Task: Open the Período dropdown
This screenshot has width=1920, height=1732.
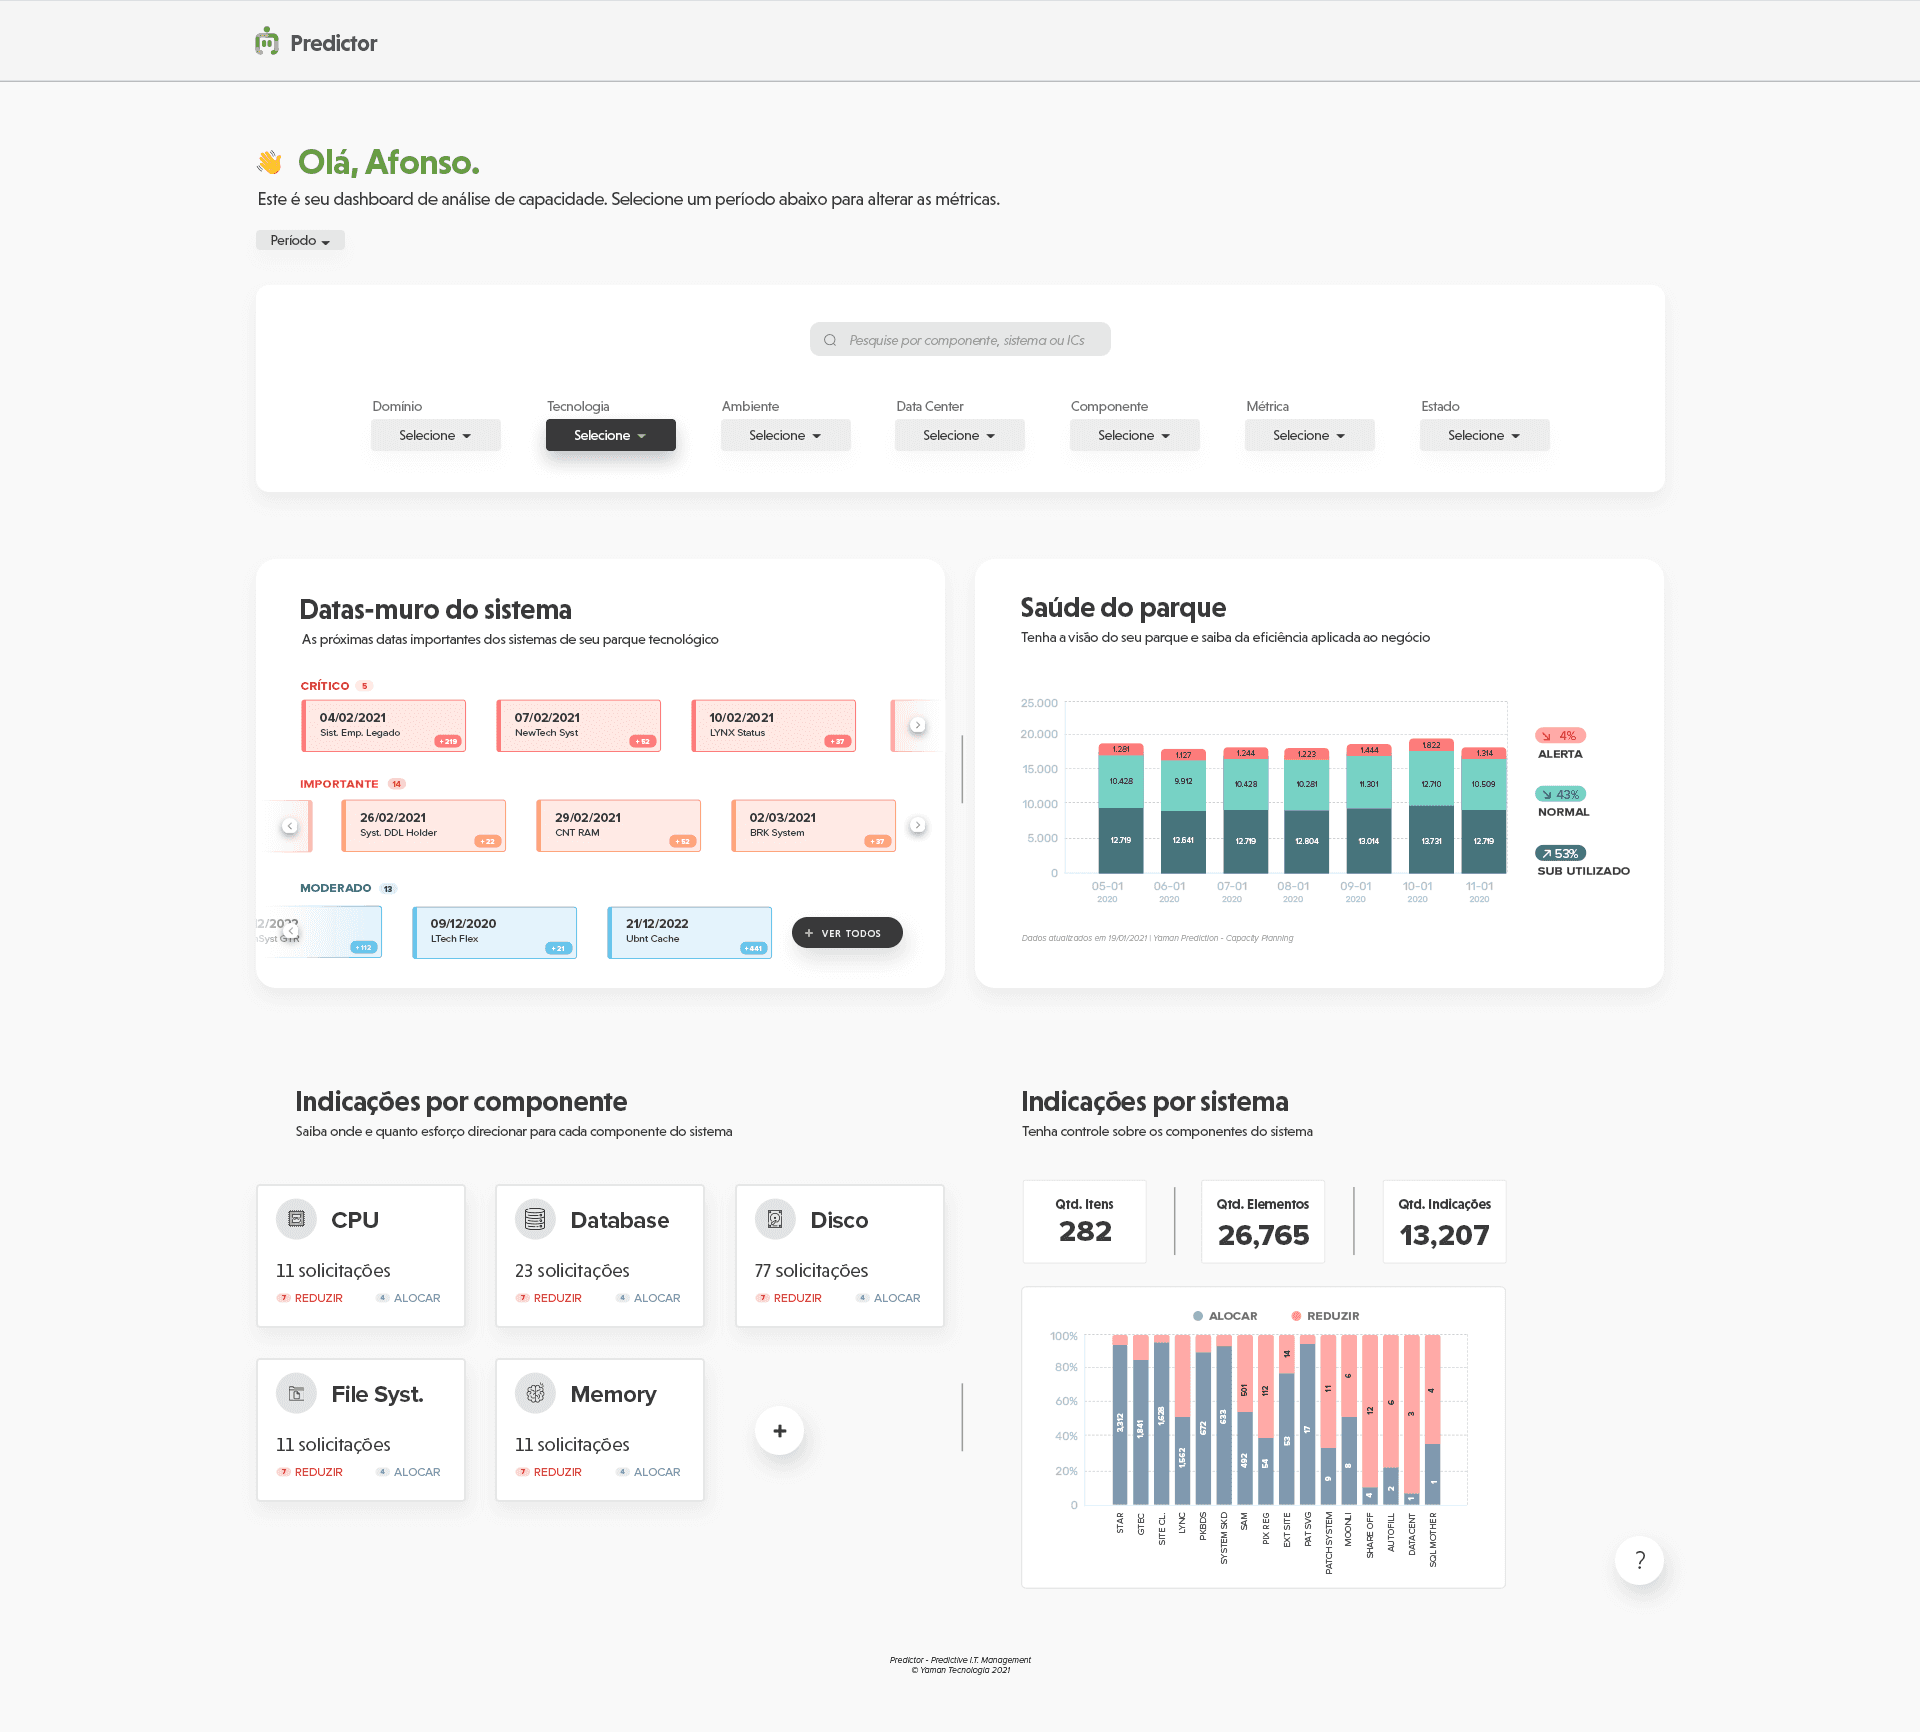Action: point(300,240)
